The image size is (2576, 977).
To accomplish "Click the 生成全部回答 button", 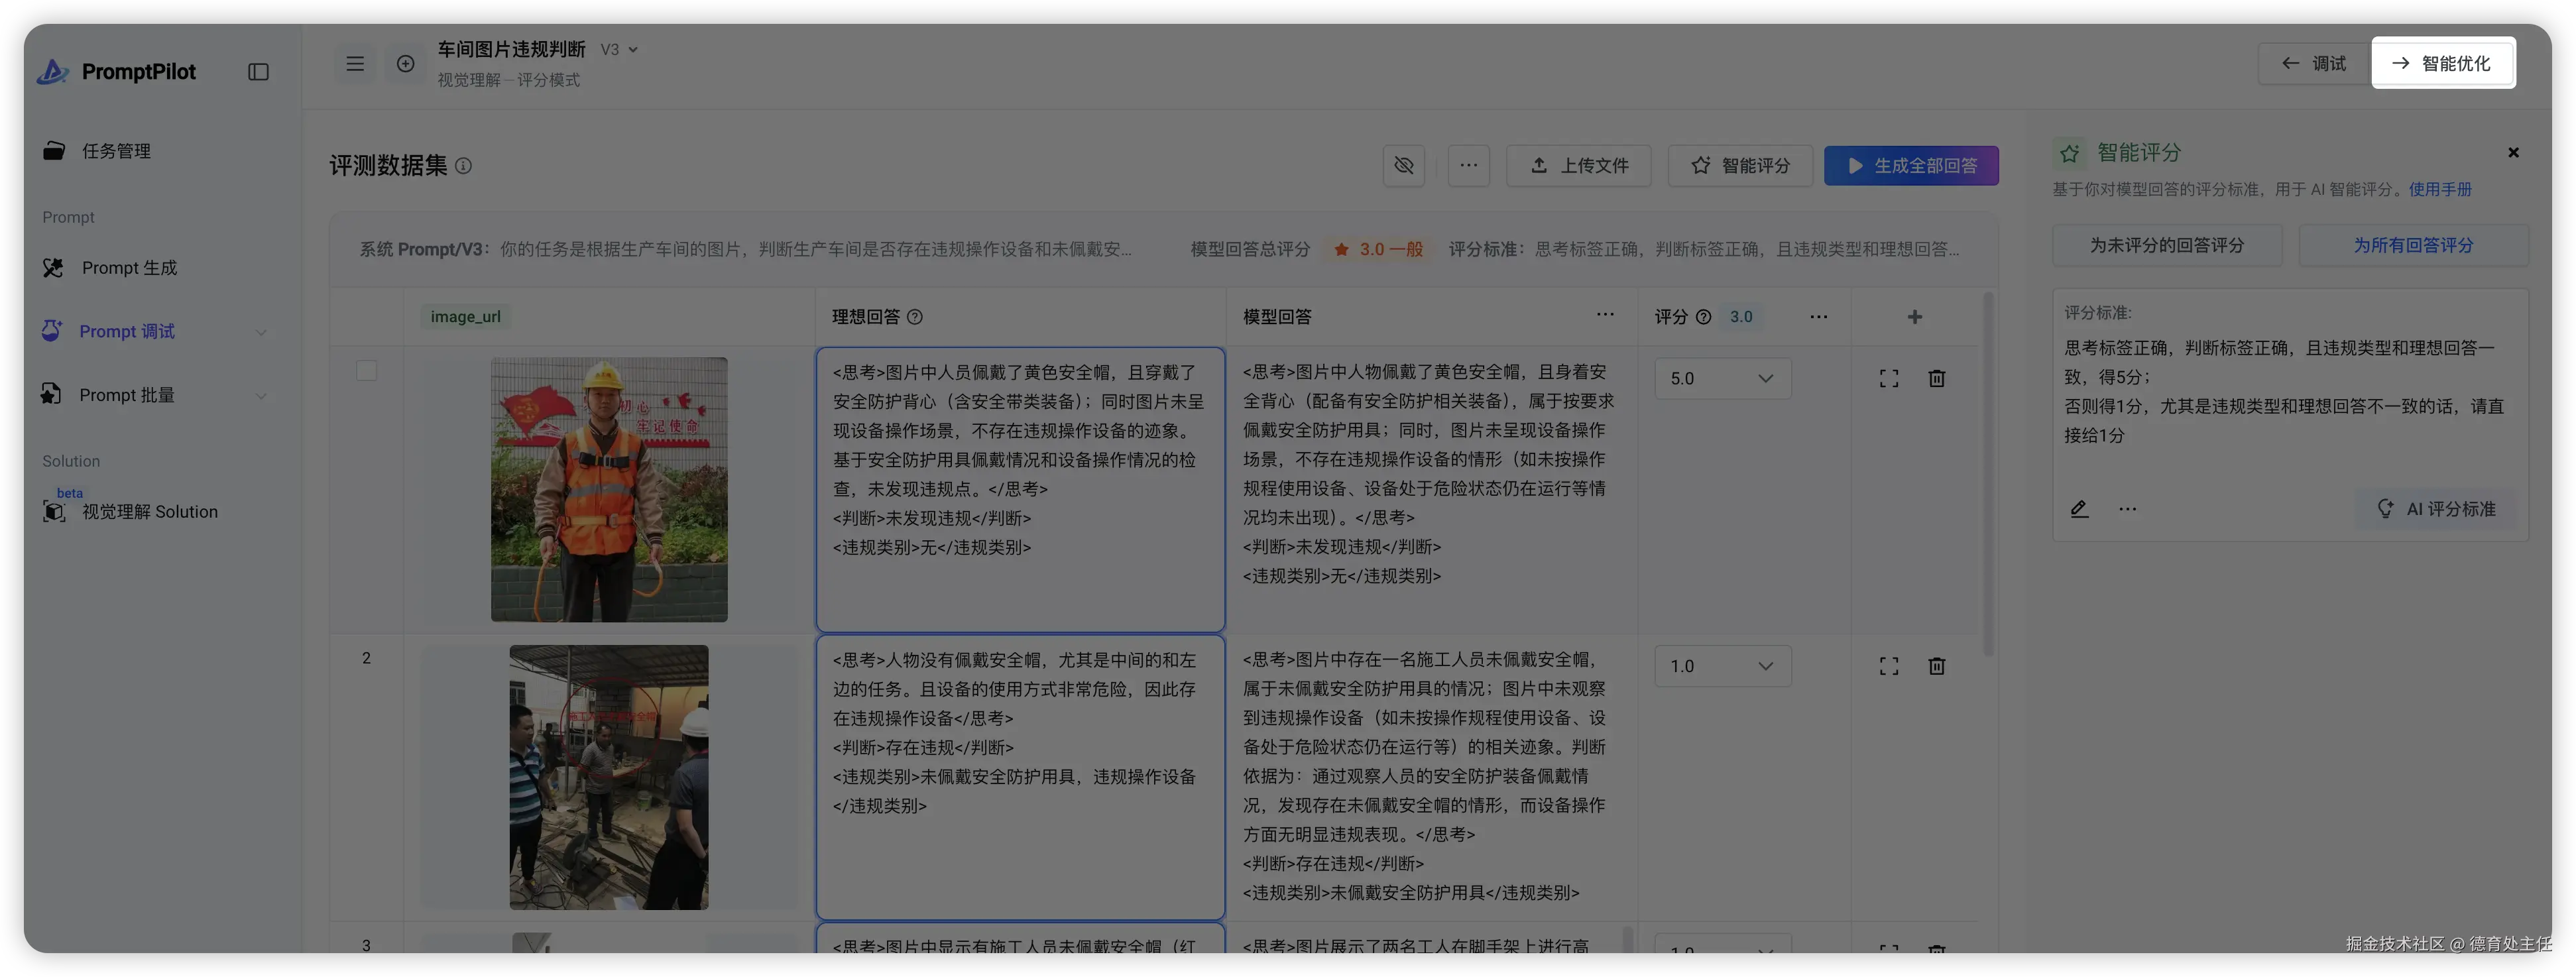I will (1910, 165).
